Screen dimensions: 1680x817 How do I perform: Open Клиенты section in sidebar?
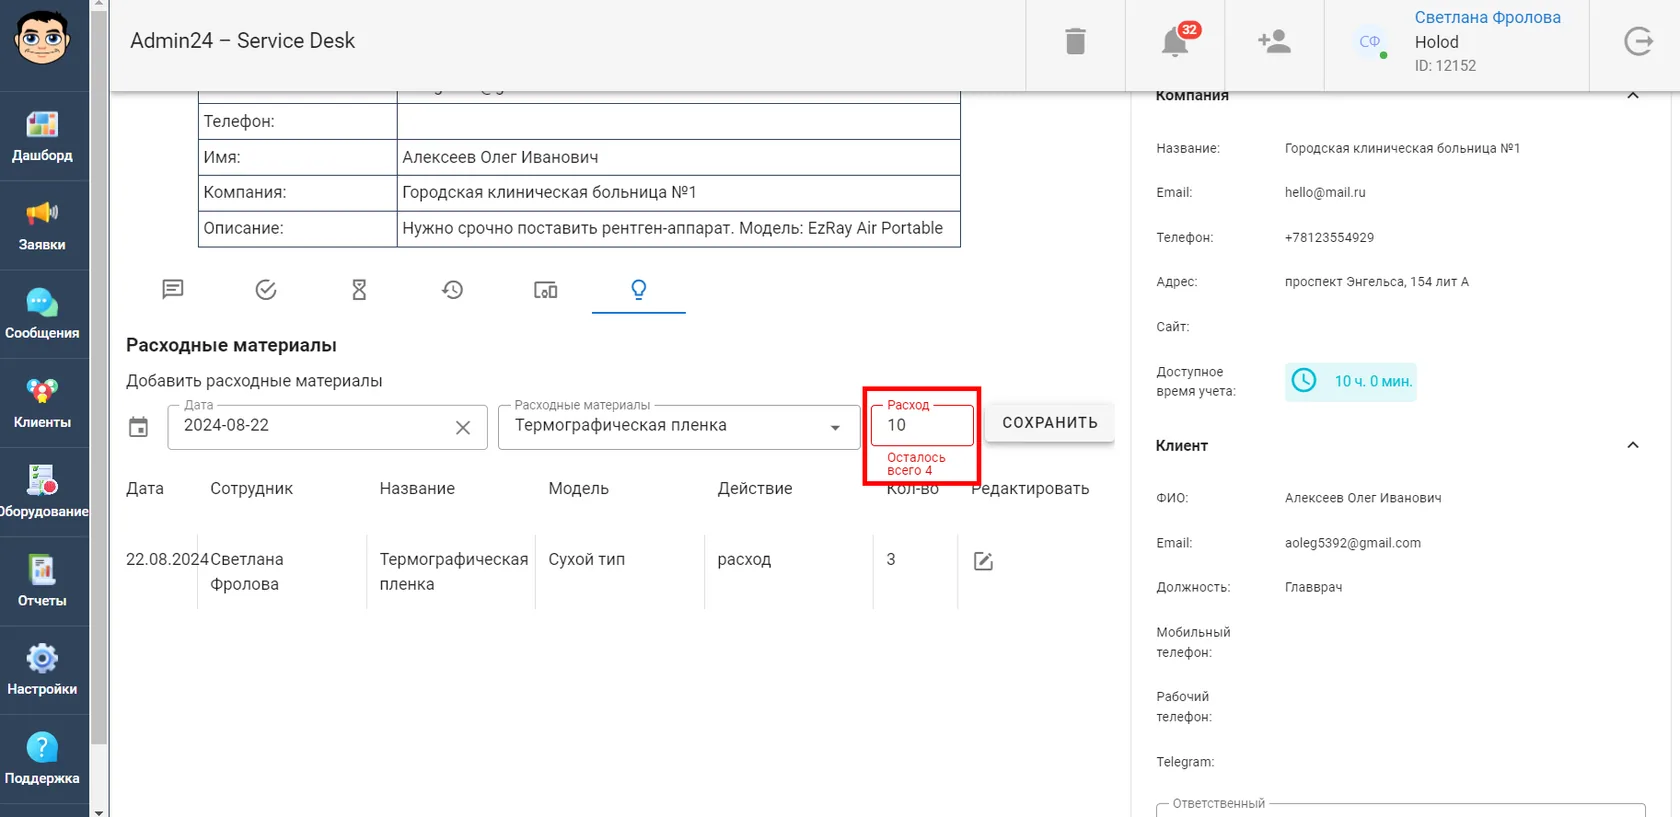42,403
